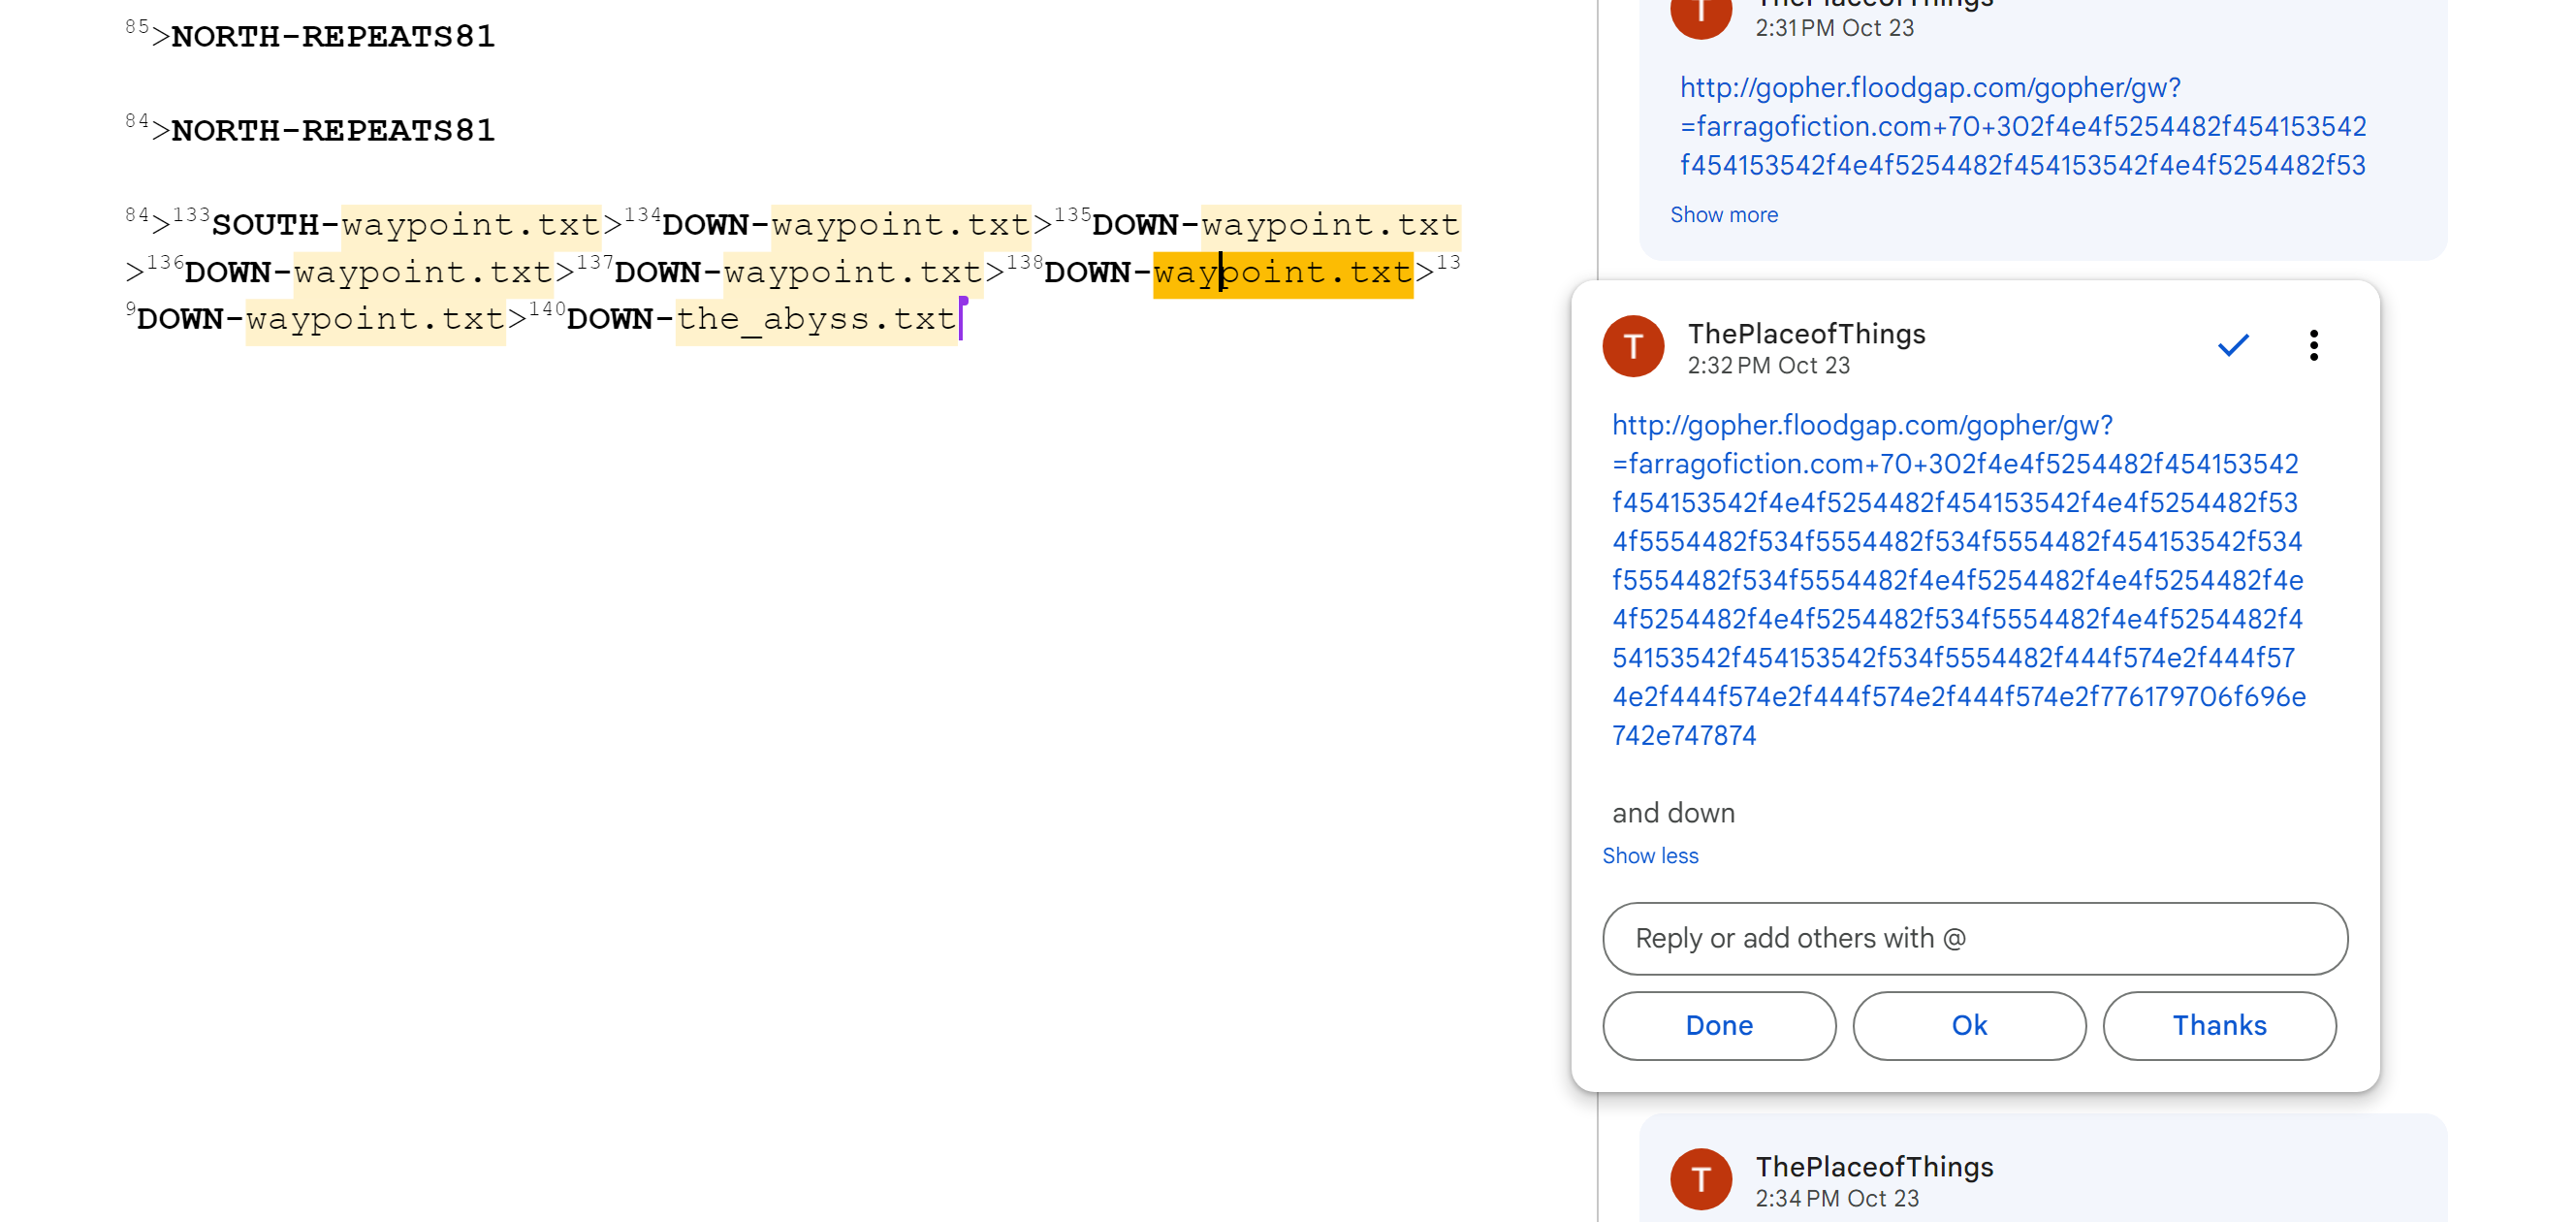Click the line 84 NORTH-REPEATS81 text
2576x1222 pixels.
333,131
